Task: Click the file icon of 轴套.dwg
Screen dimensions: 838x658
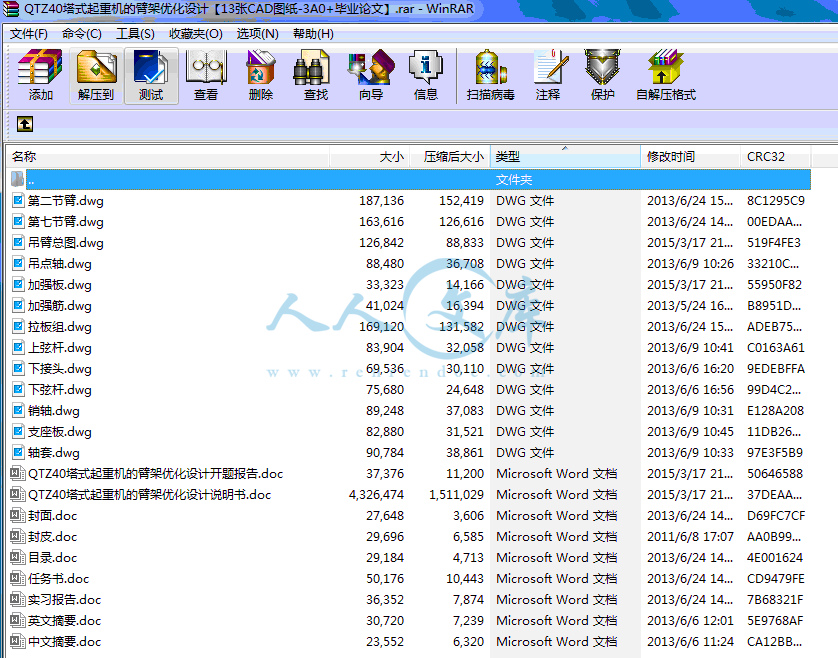Action: point(18,453)
